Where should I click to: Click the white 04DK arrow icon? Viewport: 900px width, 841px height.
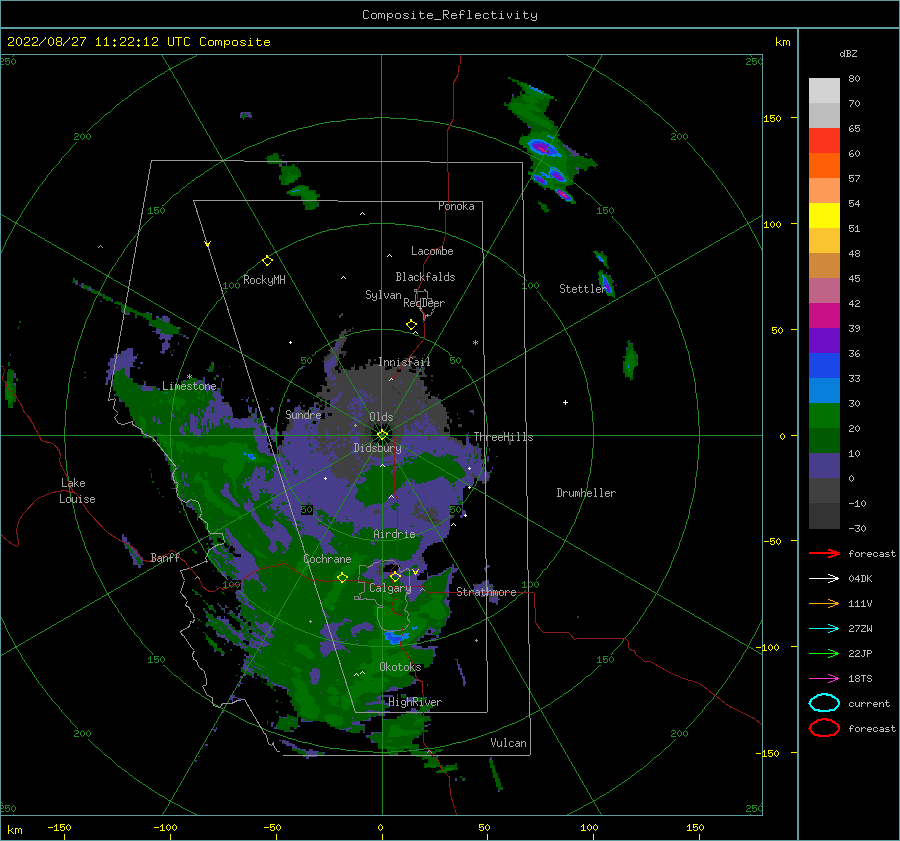(x=824, y=578)
